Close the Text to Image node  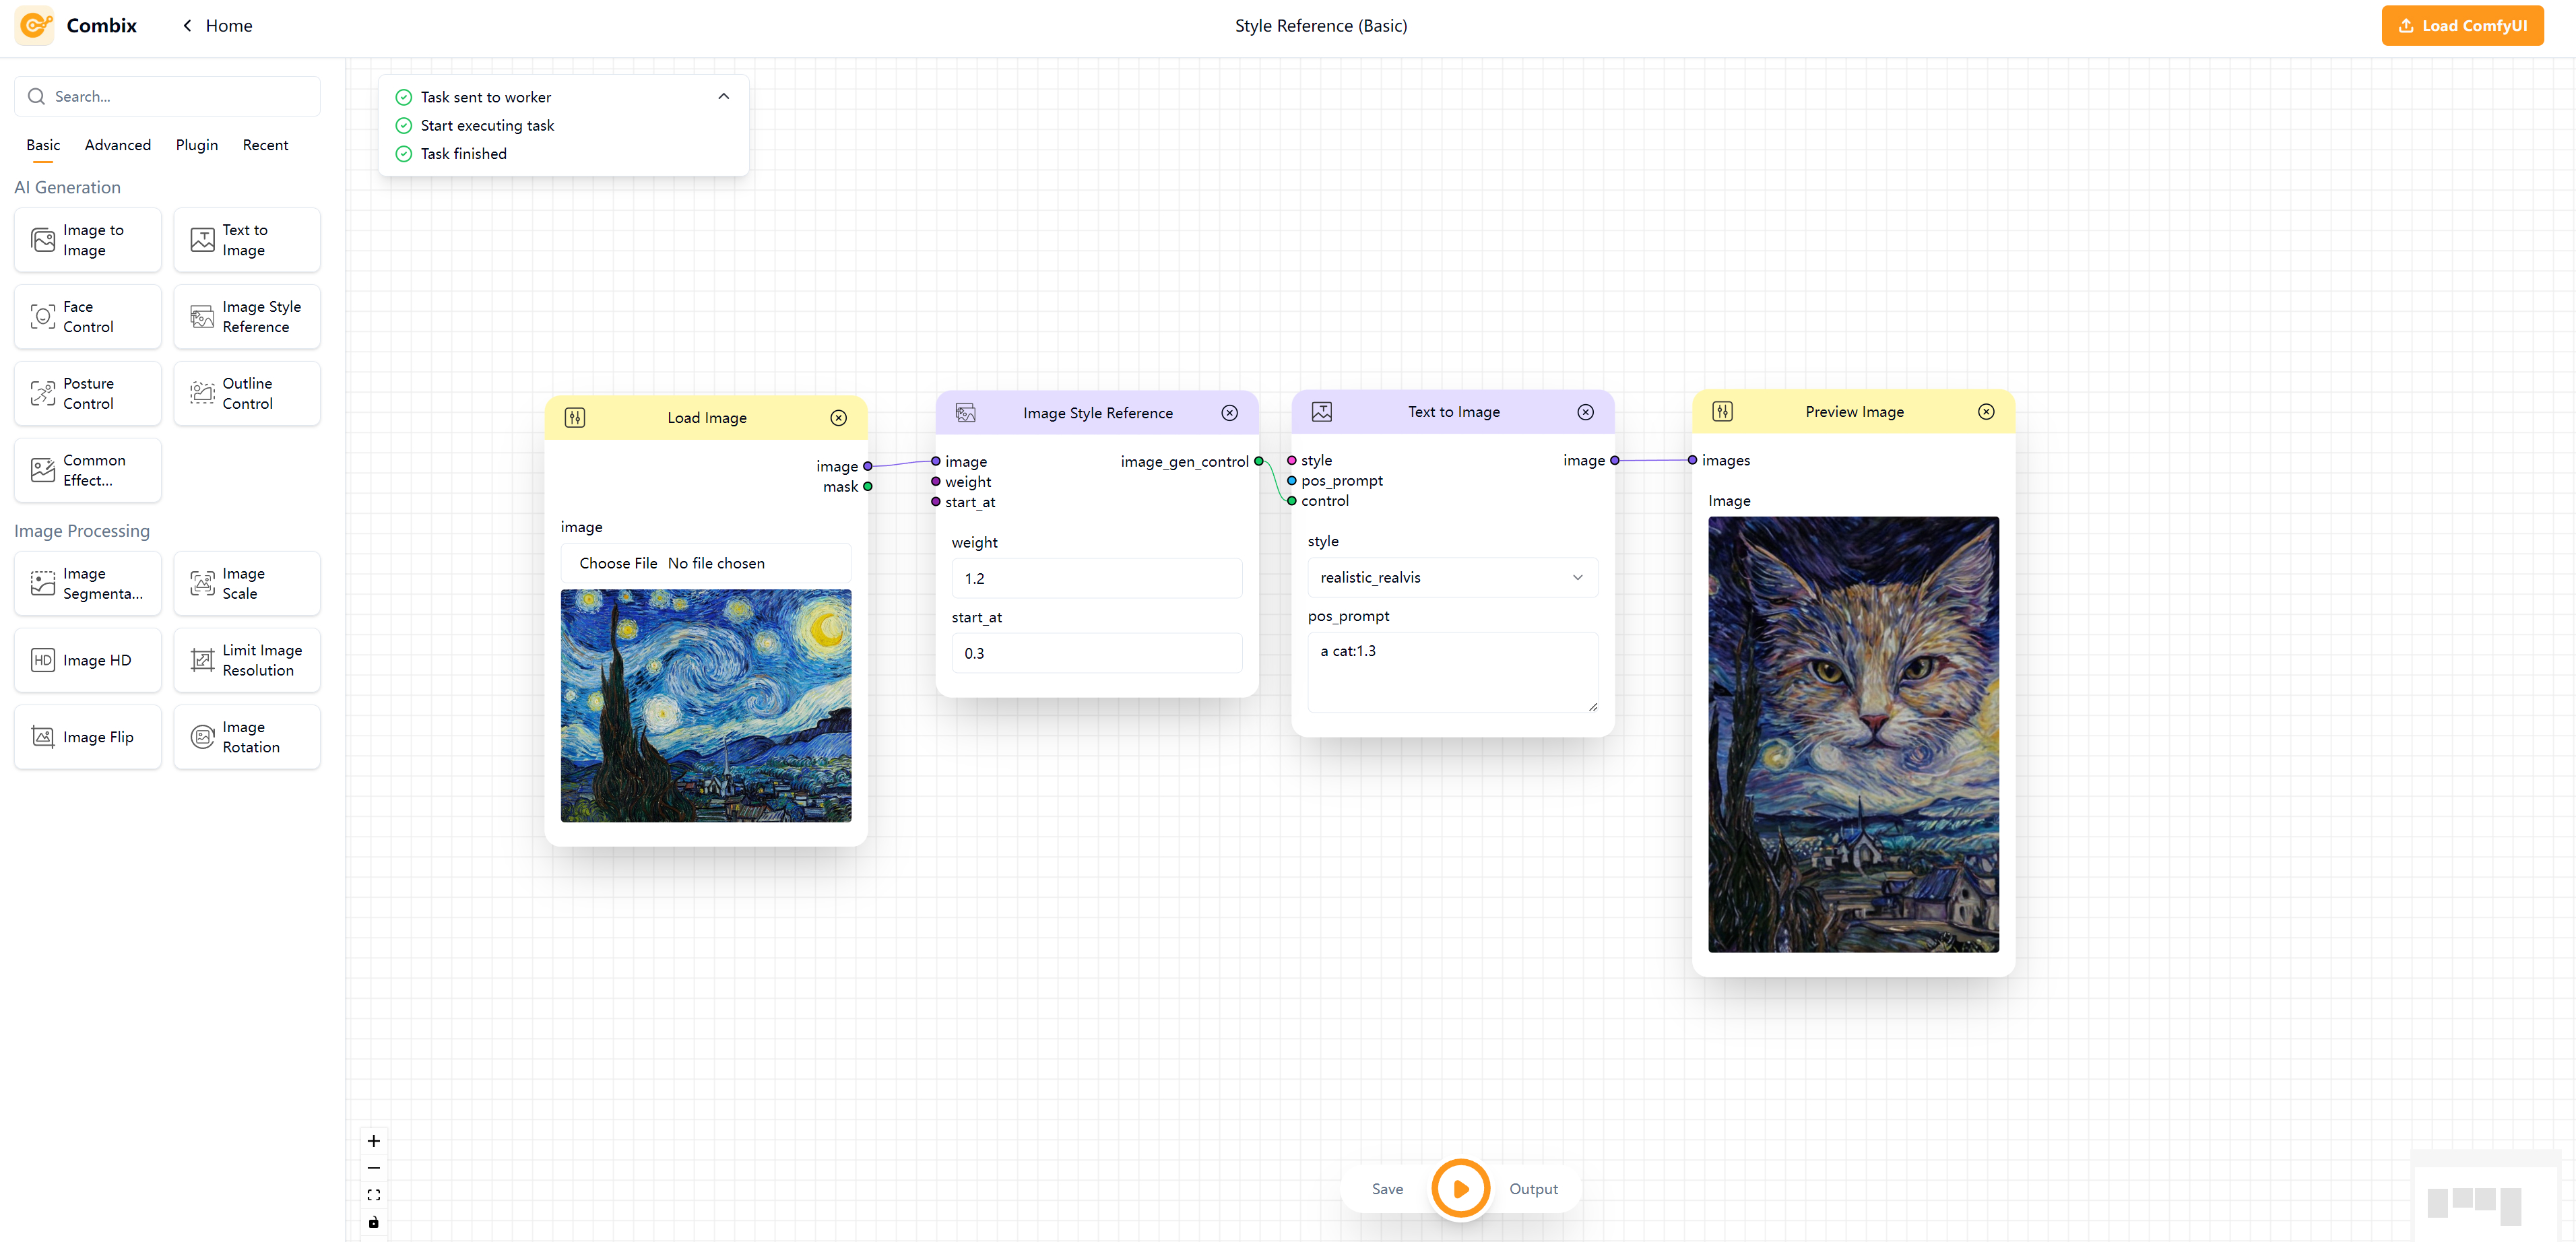click(1586, 412)
